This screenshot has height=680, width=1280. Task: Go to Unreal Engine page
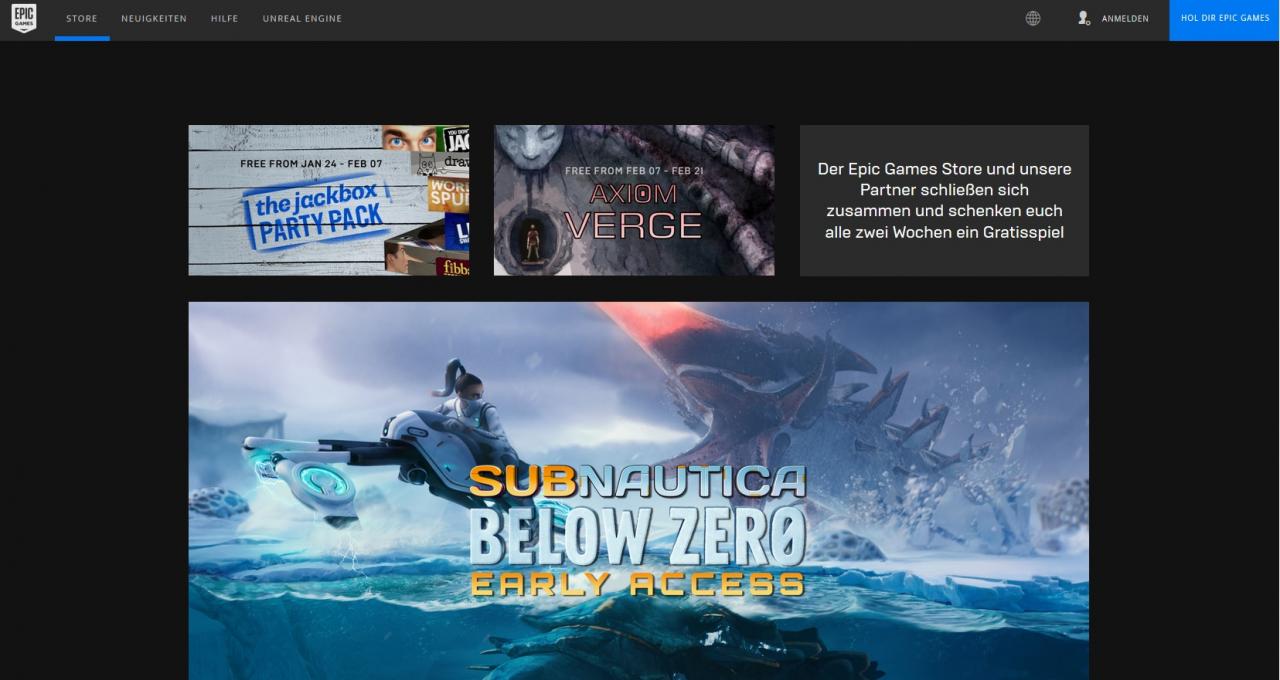(302, 19)
